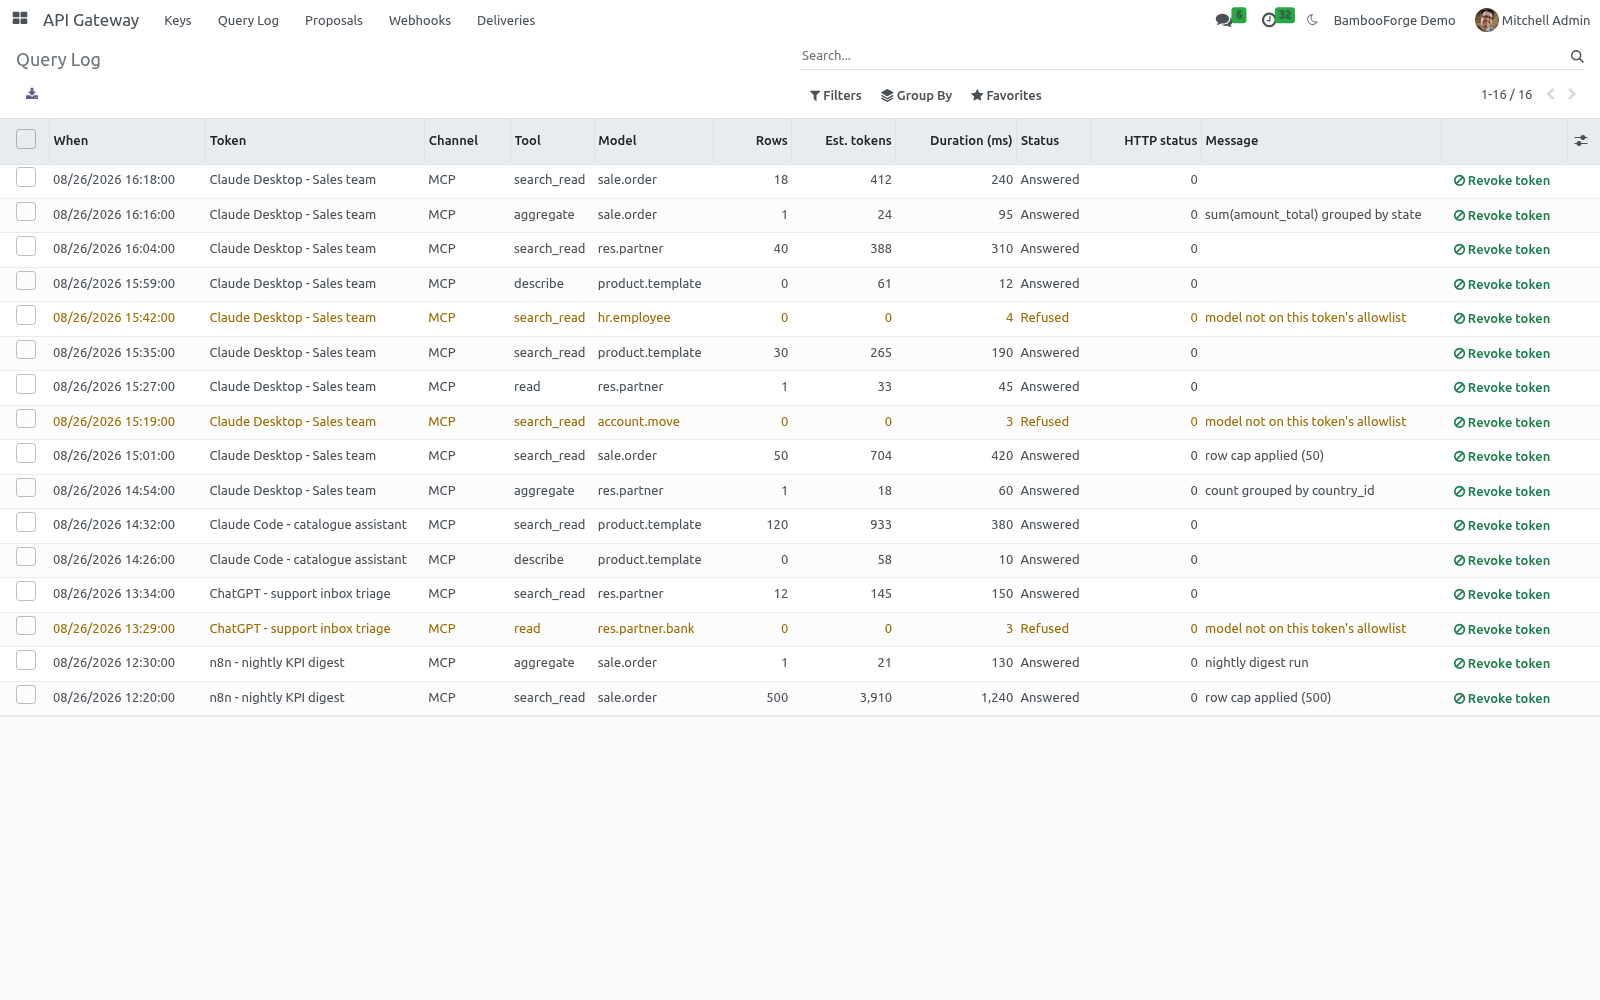Open the Query Log menu
Image resolution: width=1600 pixels, height=1000 pixels.
pos(248,20)
